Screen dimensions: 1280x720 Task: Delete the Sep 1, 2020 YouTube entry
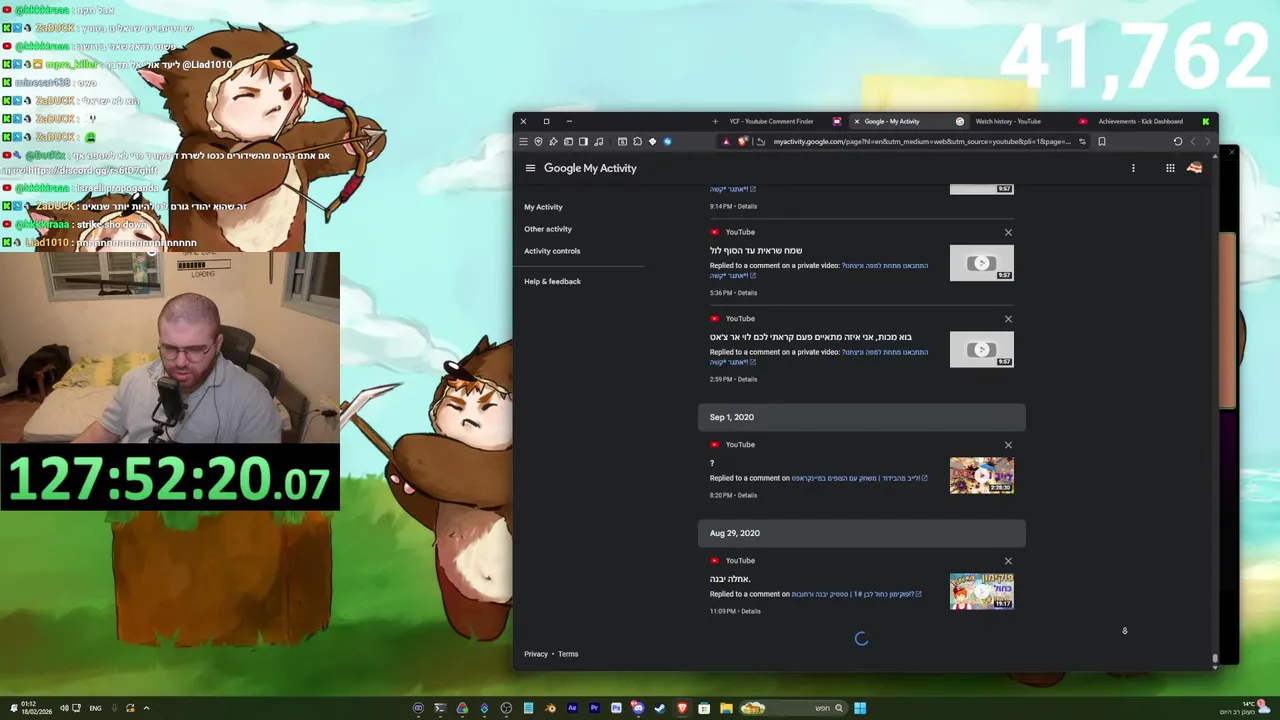point(1008,445)
